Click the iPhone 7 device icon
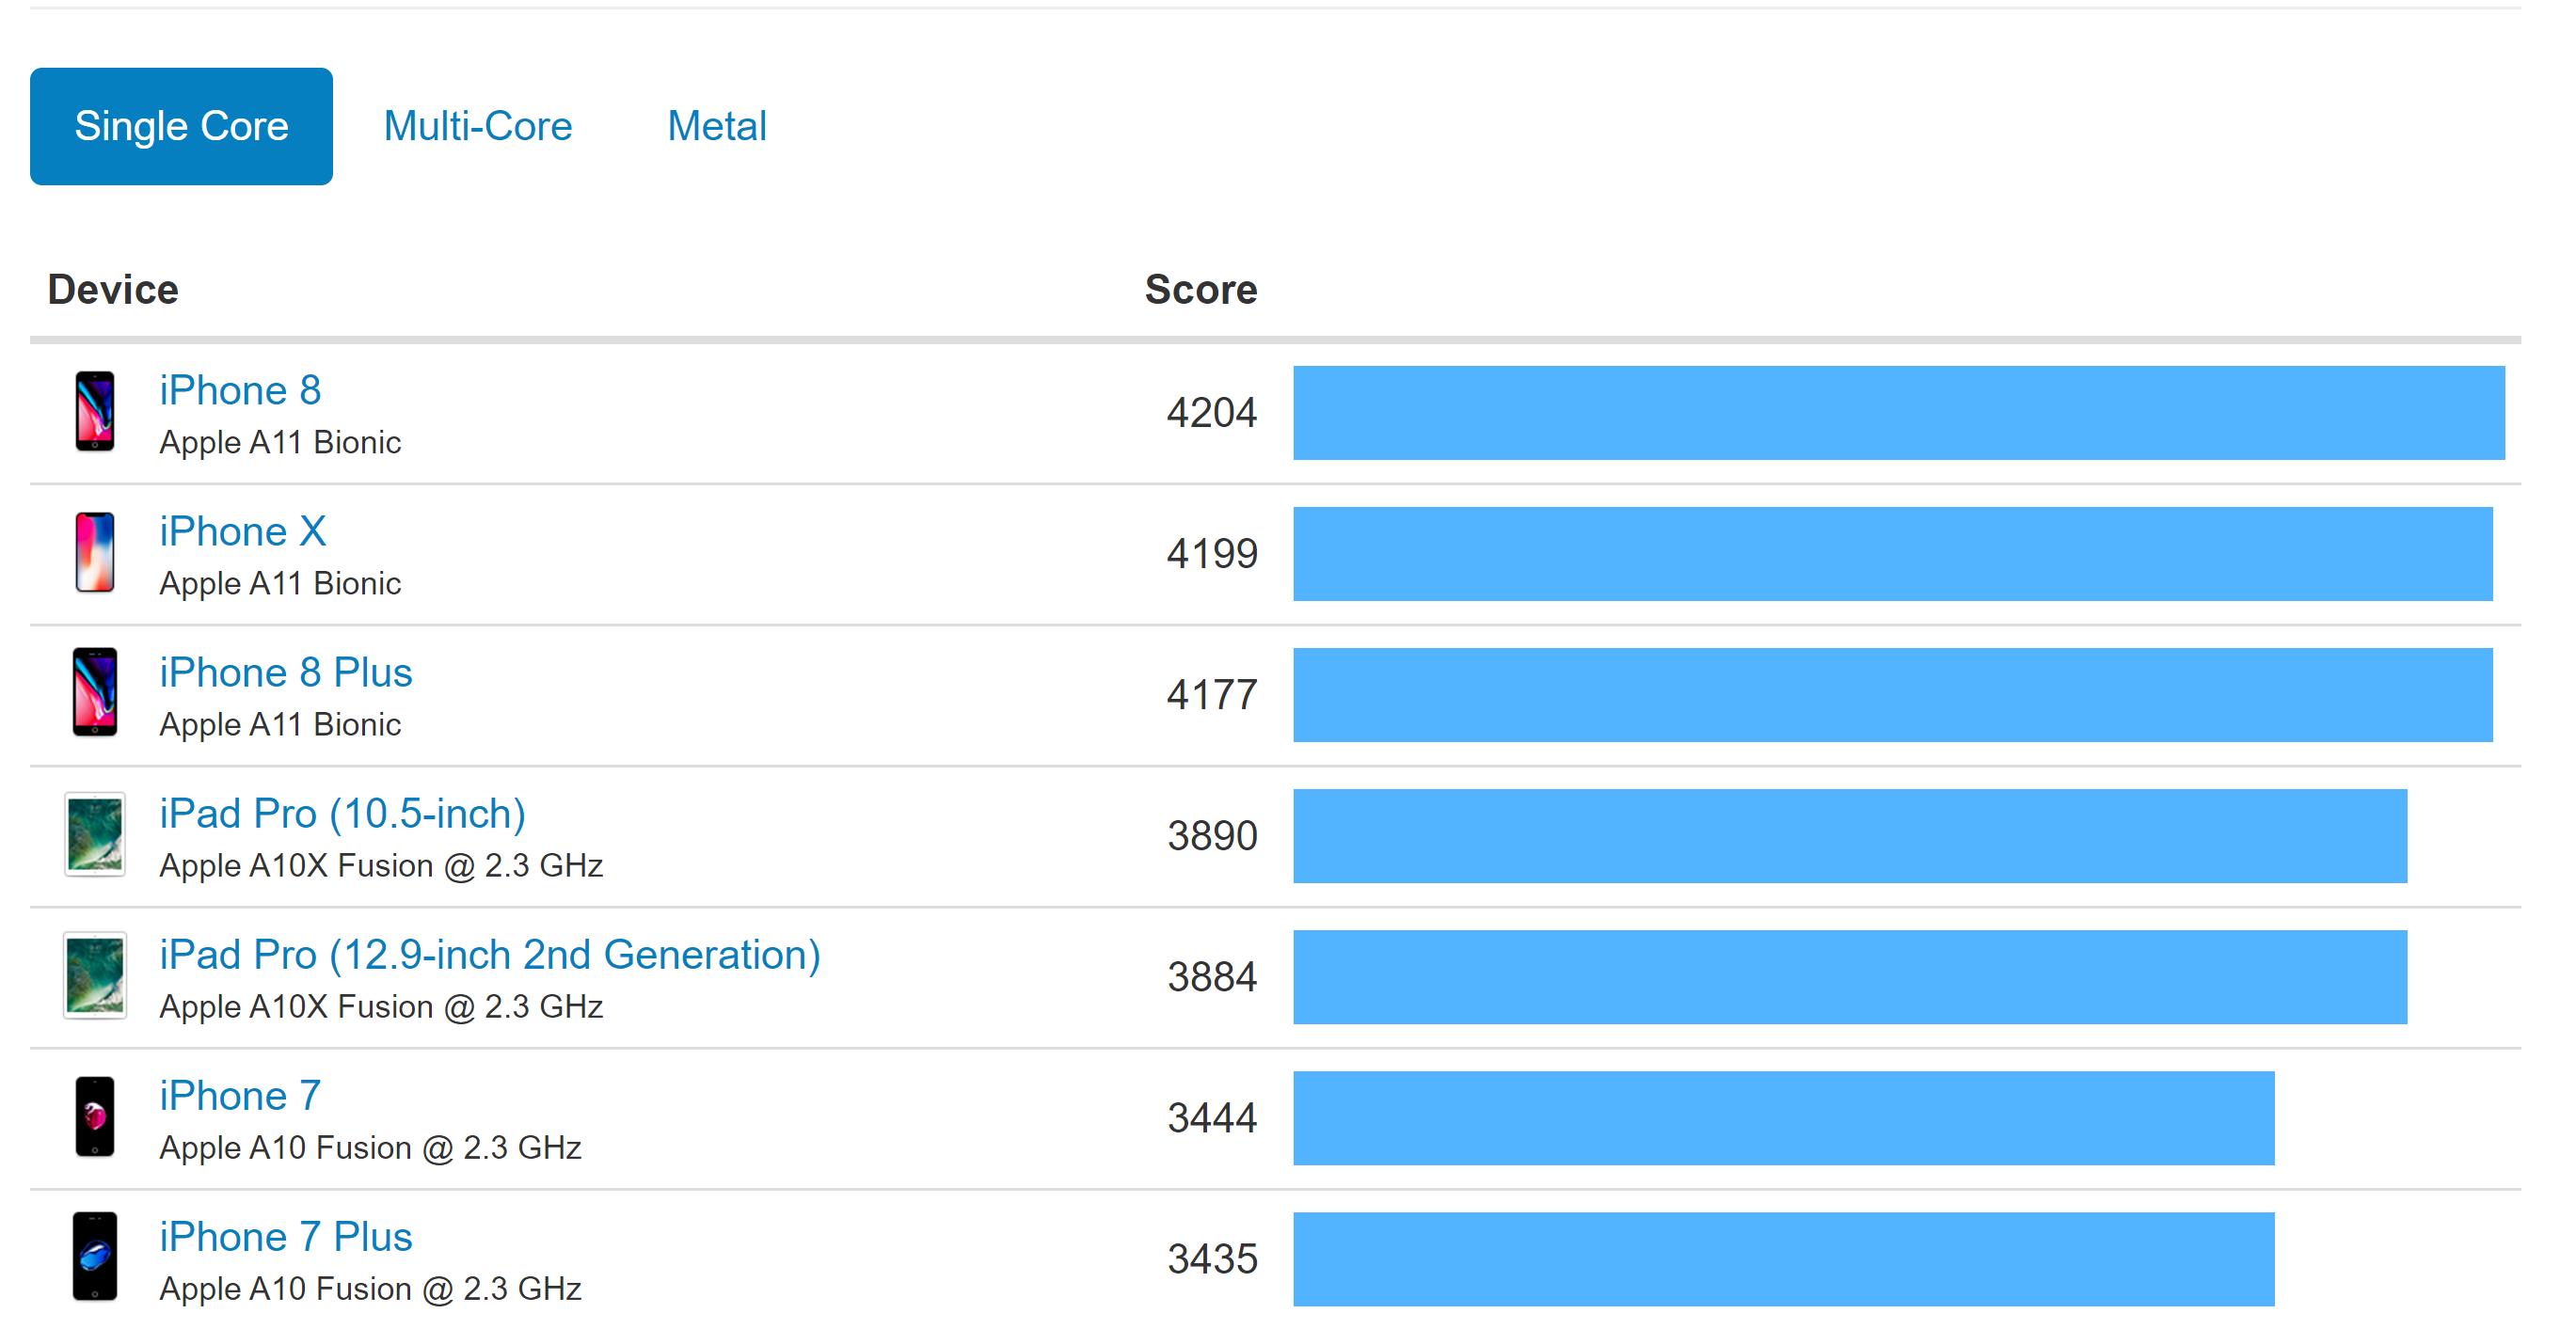Screen dimensions: 2576x1329 95,1117
